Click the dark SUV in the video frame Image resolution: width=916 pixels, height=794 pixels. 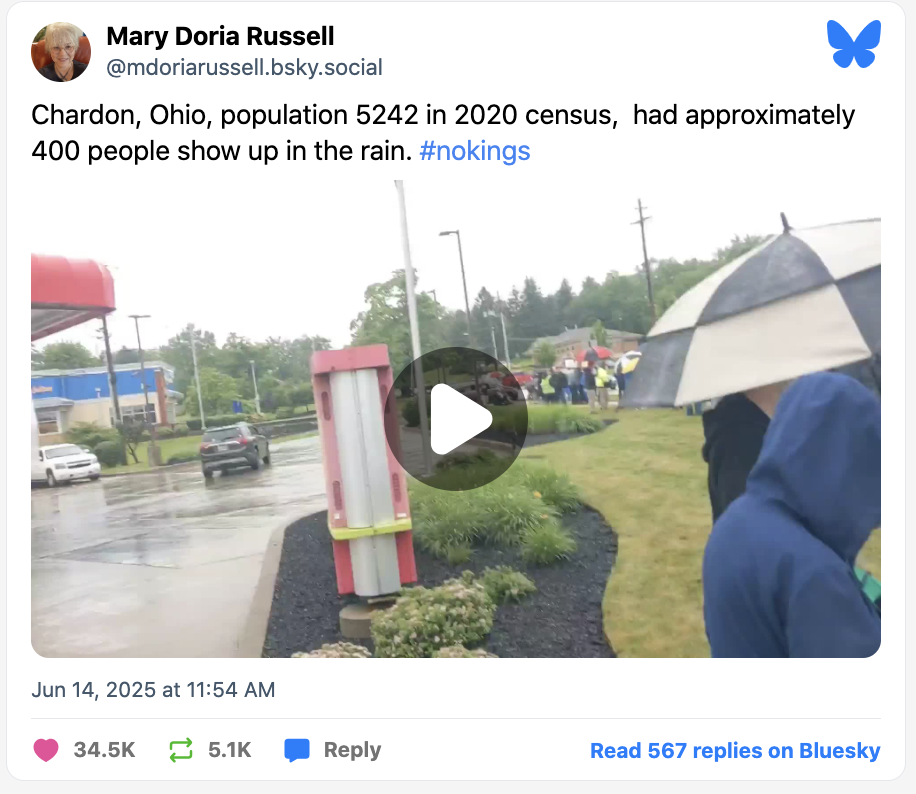[x=235, y=448]
